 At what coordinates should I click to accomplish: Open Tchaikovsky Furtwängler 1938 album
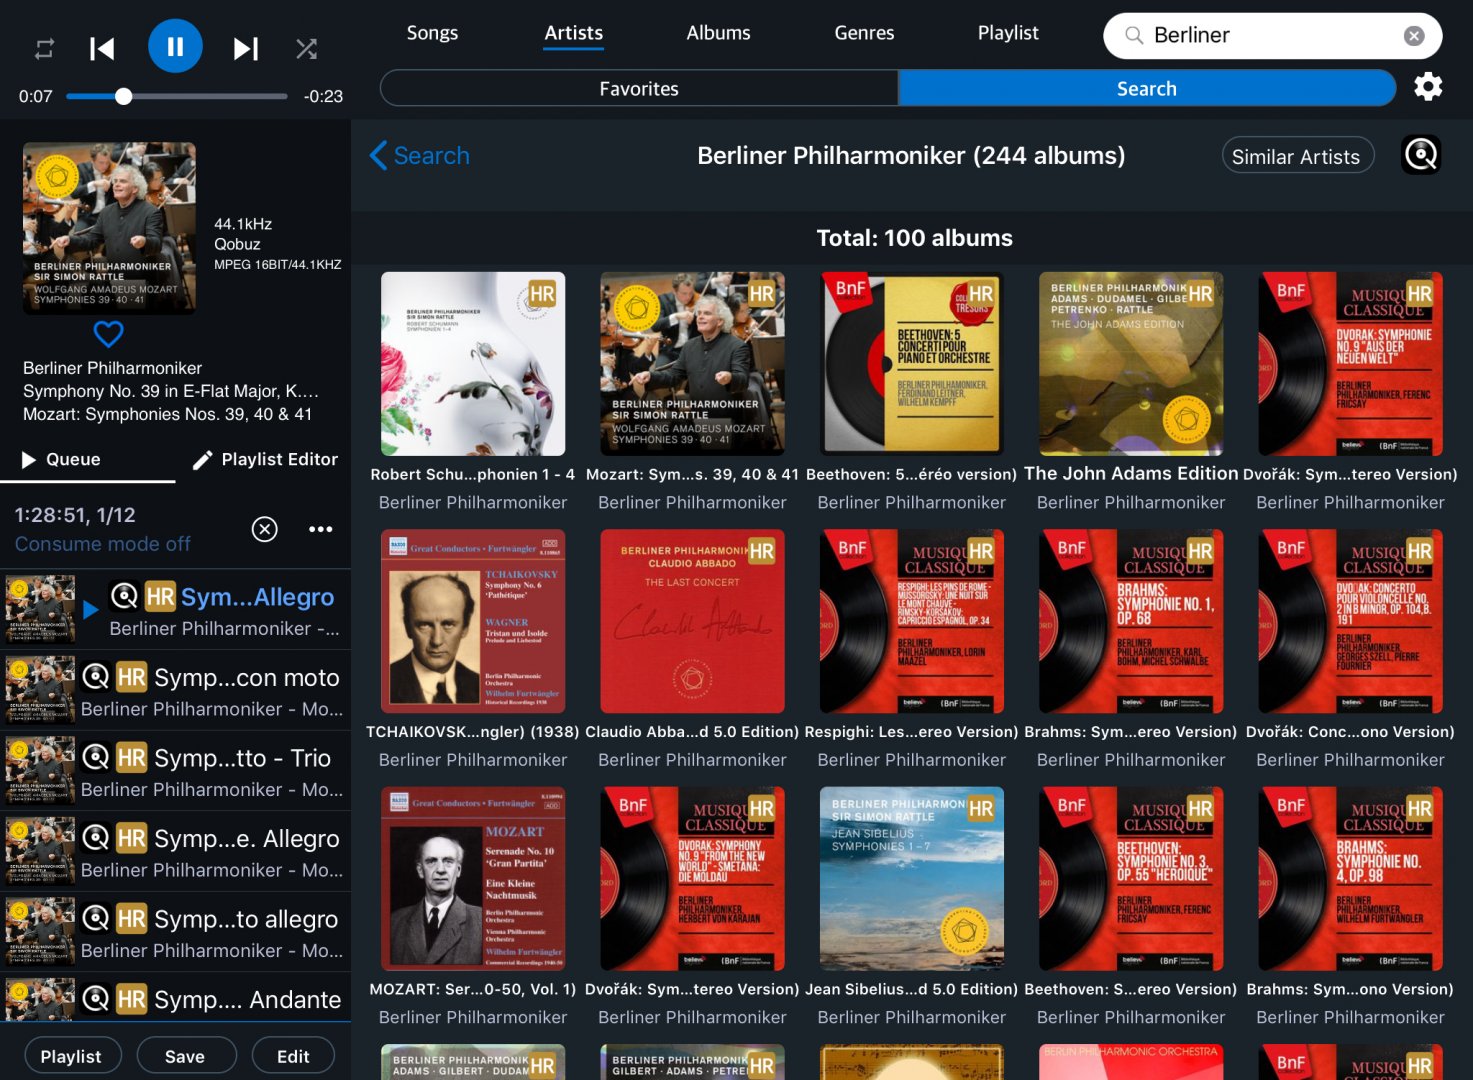pos(473,621)
